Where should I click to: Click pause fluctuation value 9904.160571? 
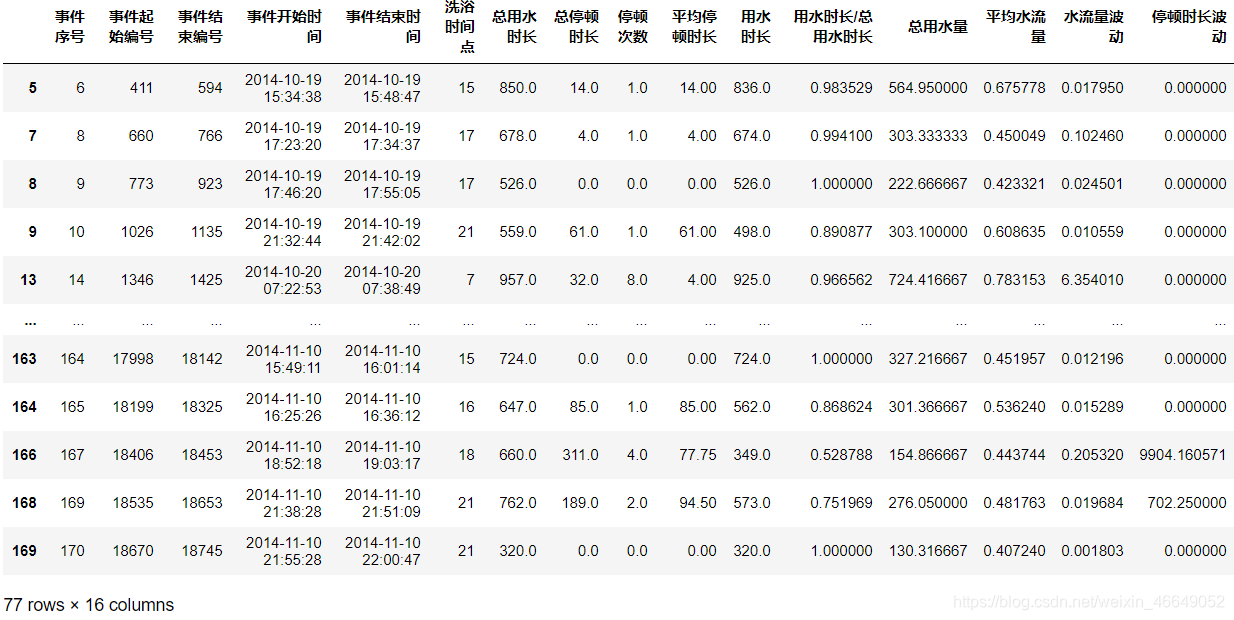coord(1183,455)
